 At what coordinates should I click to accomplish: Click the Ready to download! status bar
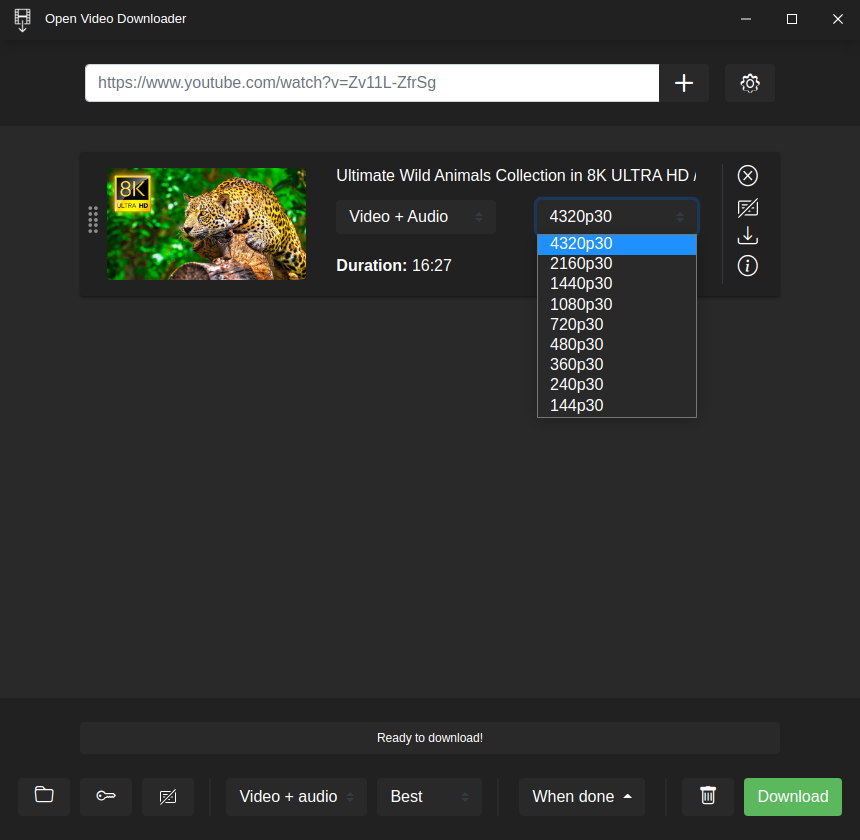pos(430,737)
